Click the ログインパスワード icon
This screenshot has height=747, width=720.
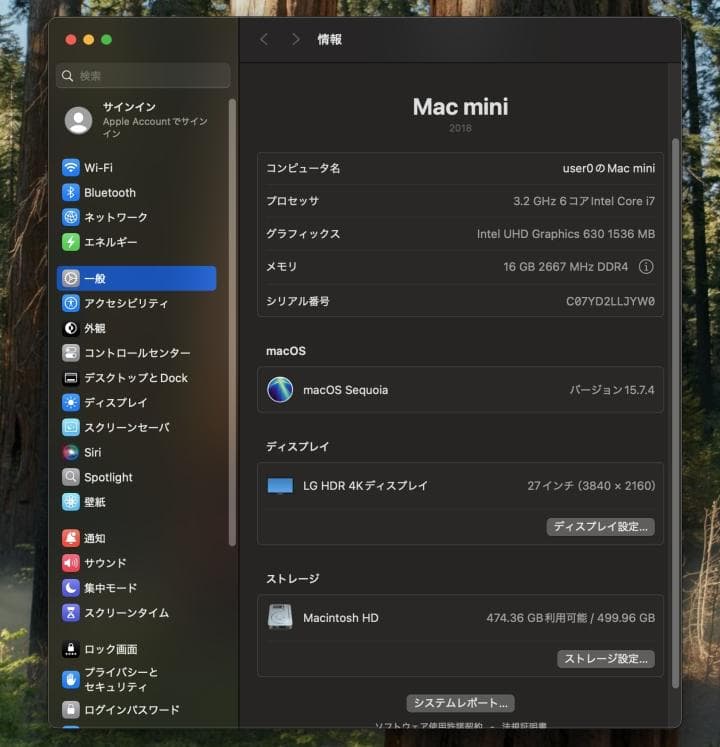[x=71, y=710]
